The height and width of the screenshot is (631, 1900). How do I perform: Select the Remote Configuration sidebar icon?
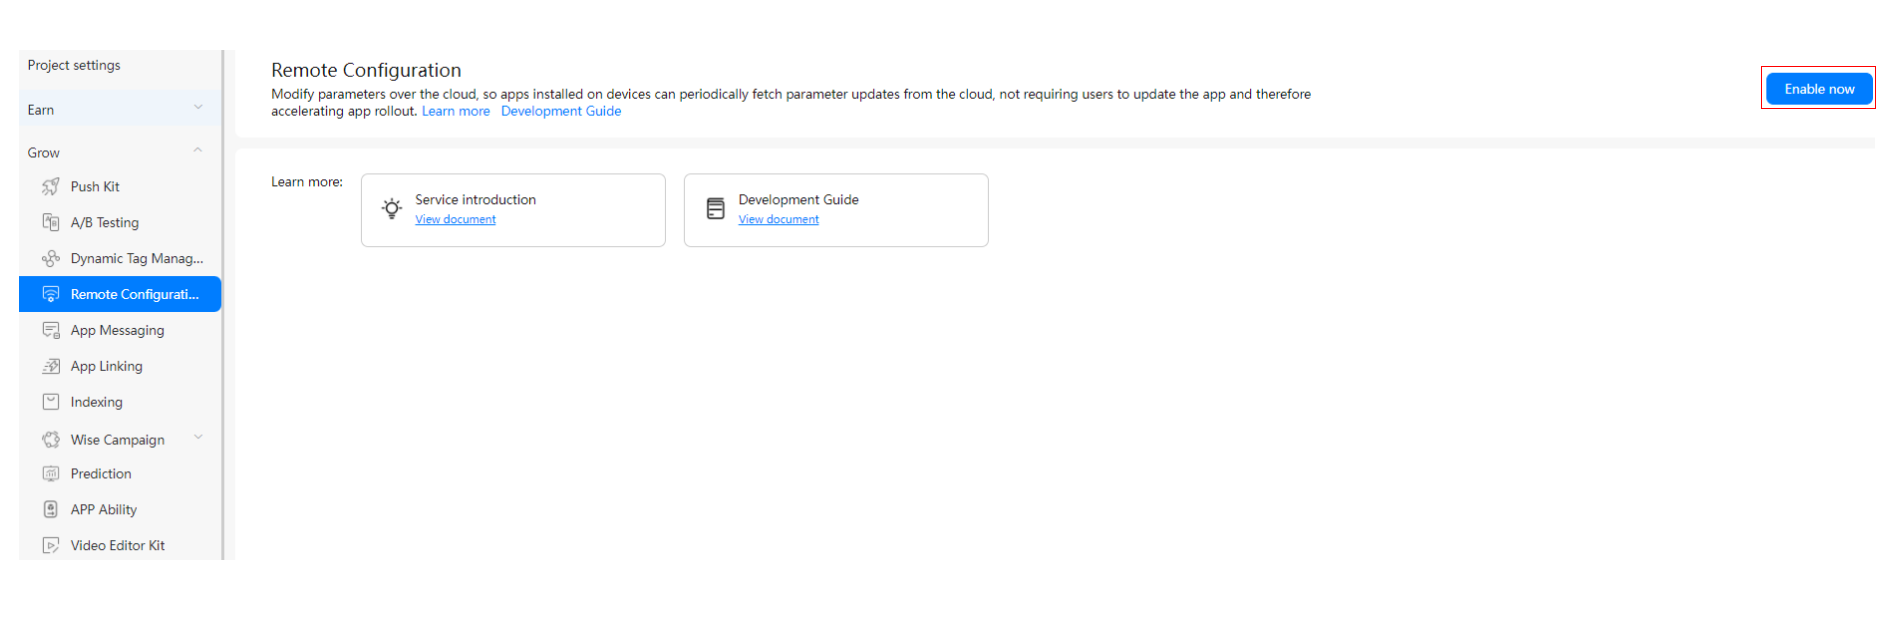pos(51,294)
